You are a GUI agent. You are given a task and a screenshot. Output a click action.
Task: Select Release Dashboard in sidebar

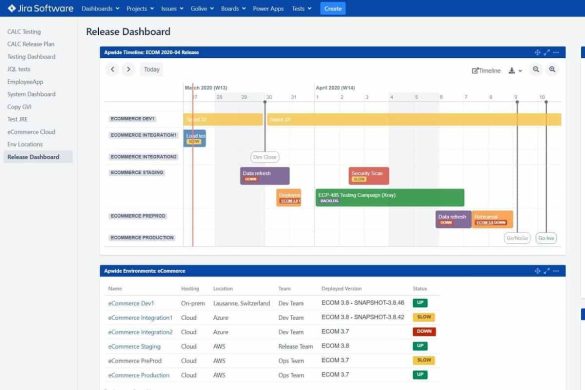(38, 157)
